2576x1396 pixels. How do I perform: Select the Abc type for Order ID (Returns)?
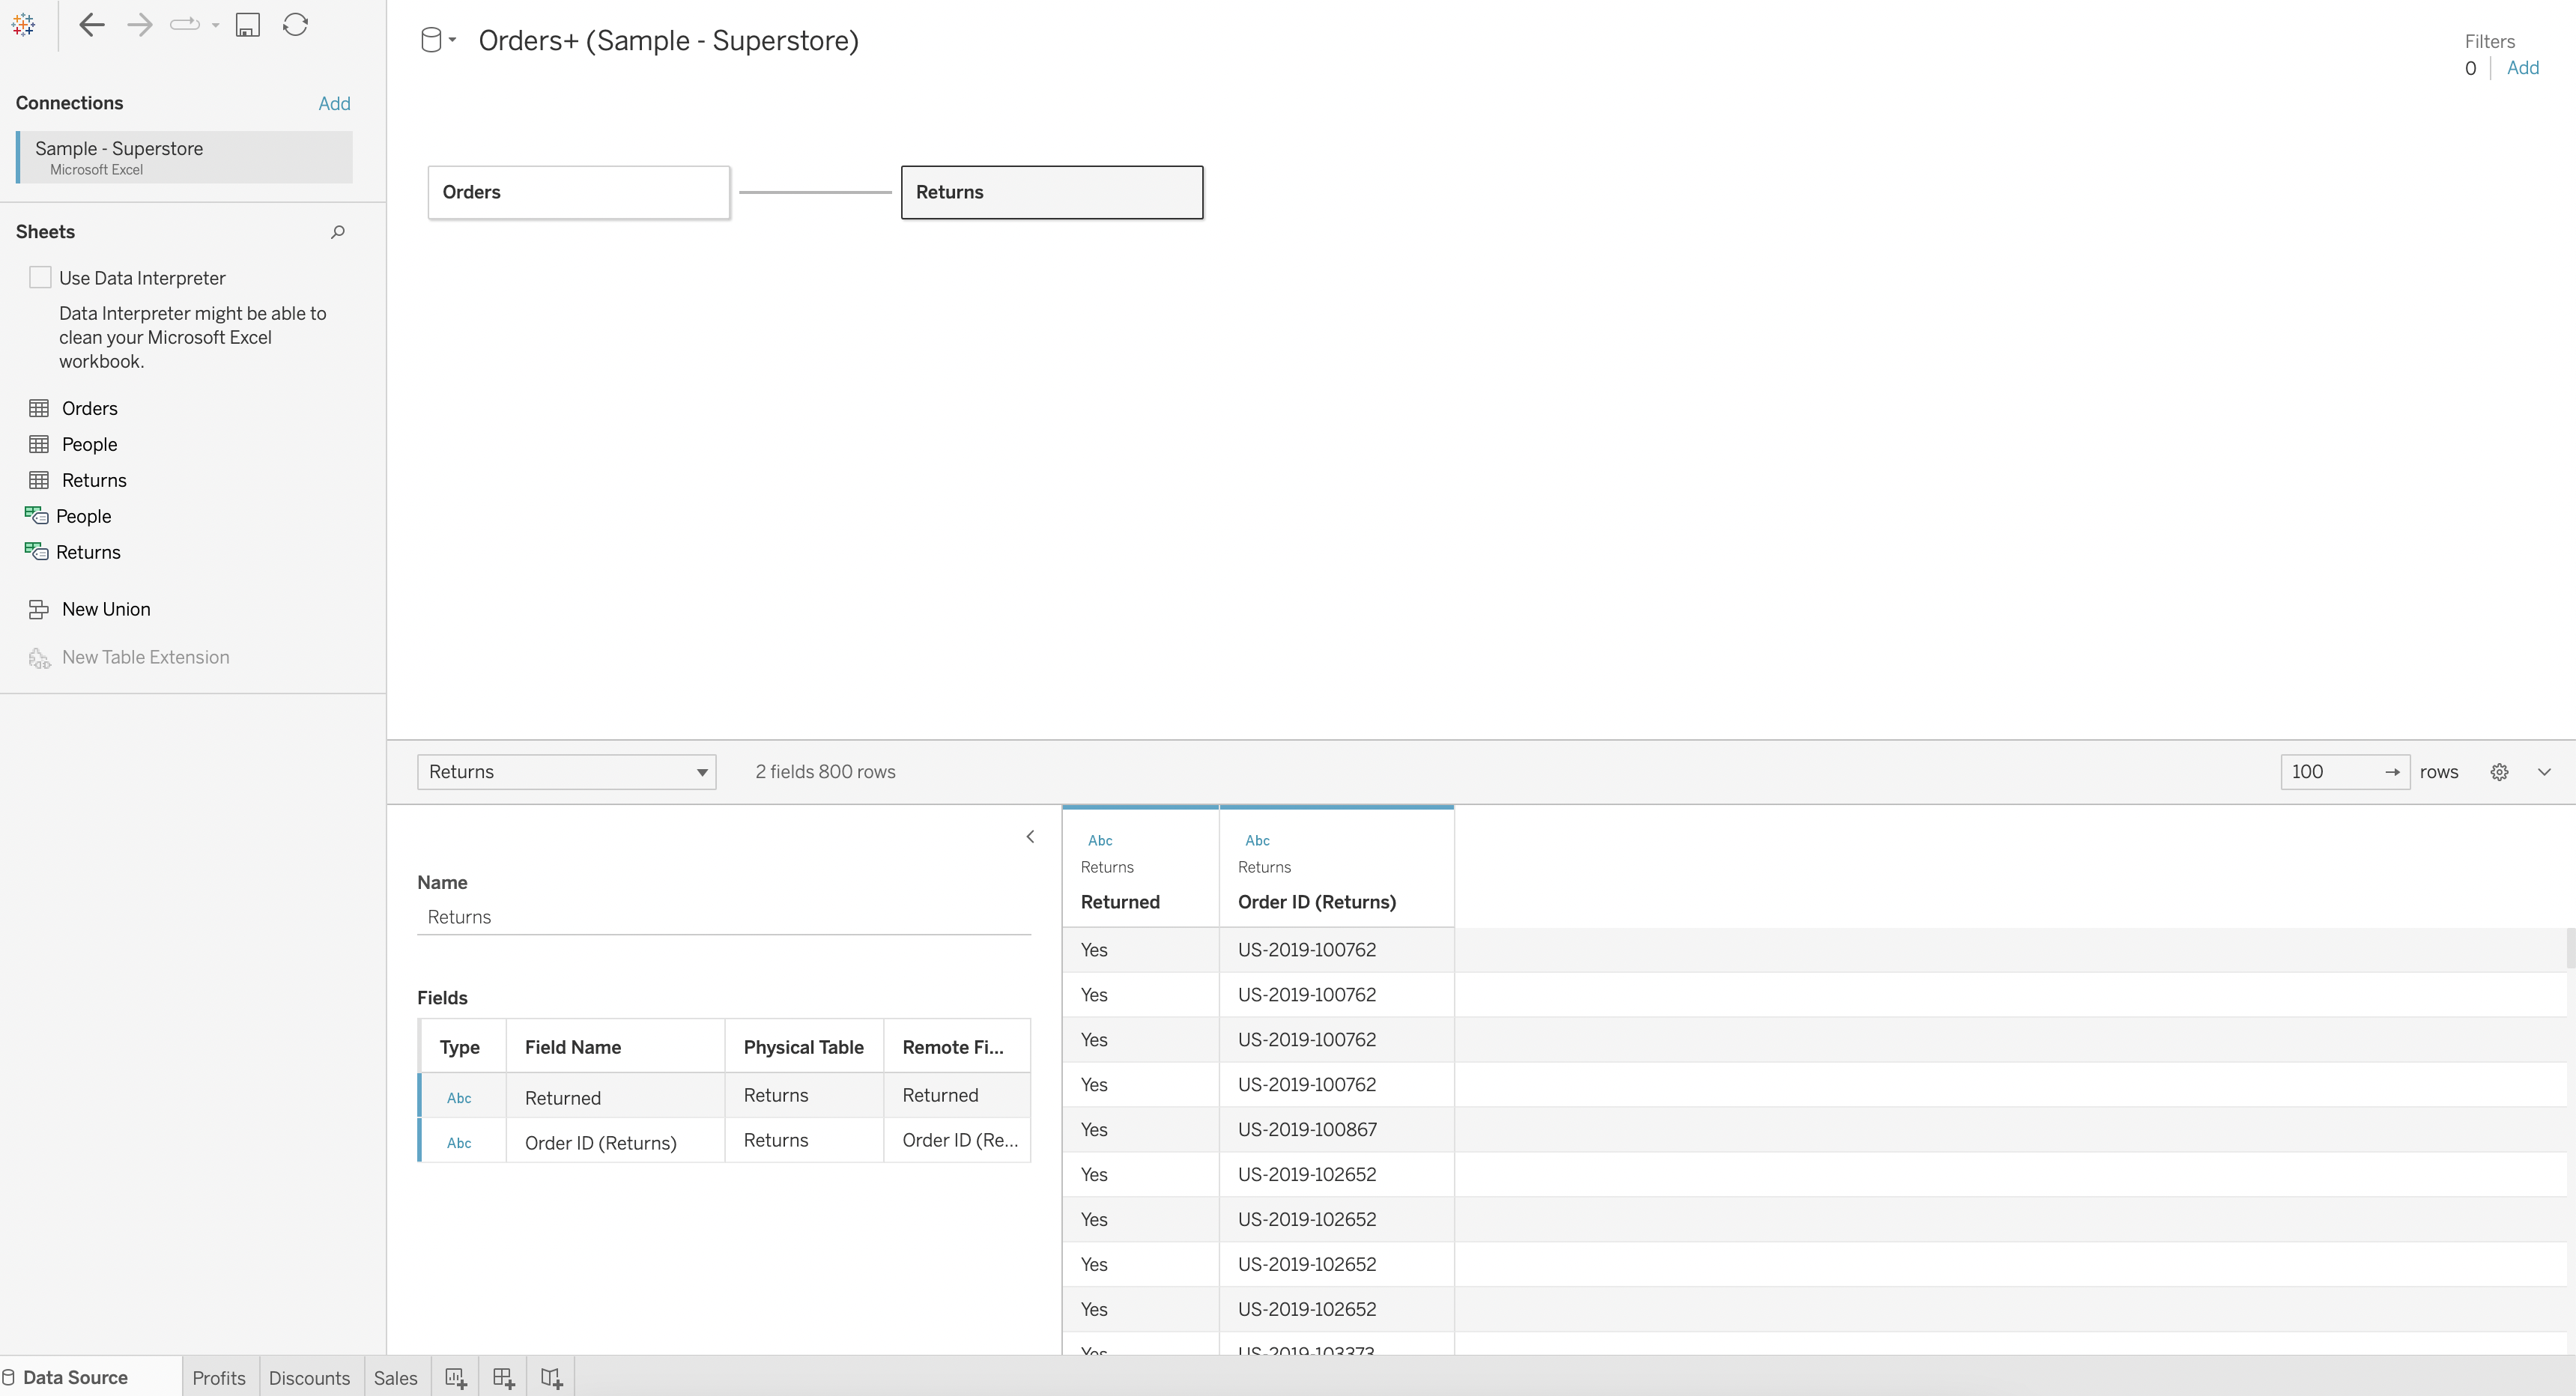(x=459, y=1142)
